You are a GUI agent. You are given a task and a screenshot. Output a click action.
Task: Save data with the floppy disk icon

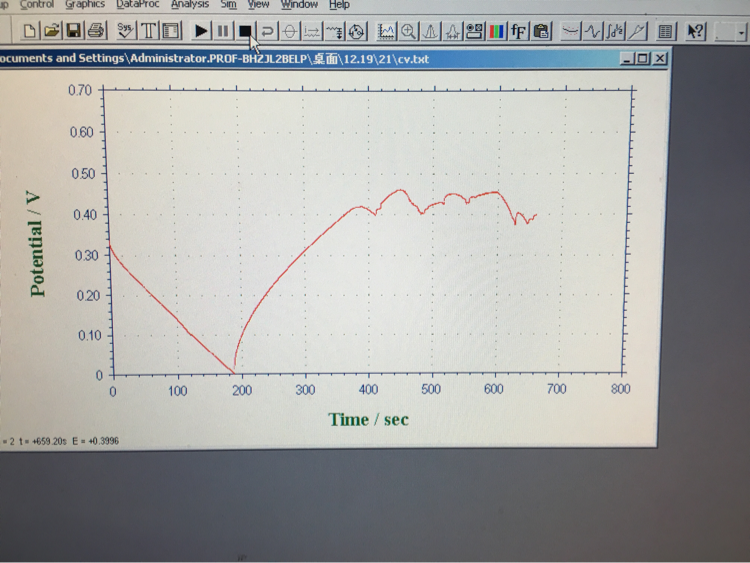point(73,32)
